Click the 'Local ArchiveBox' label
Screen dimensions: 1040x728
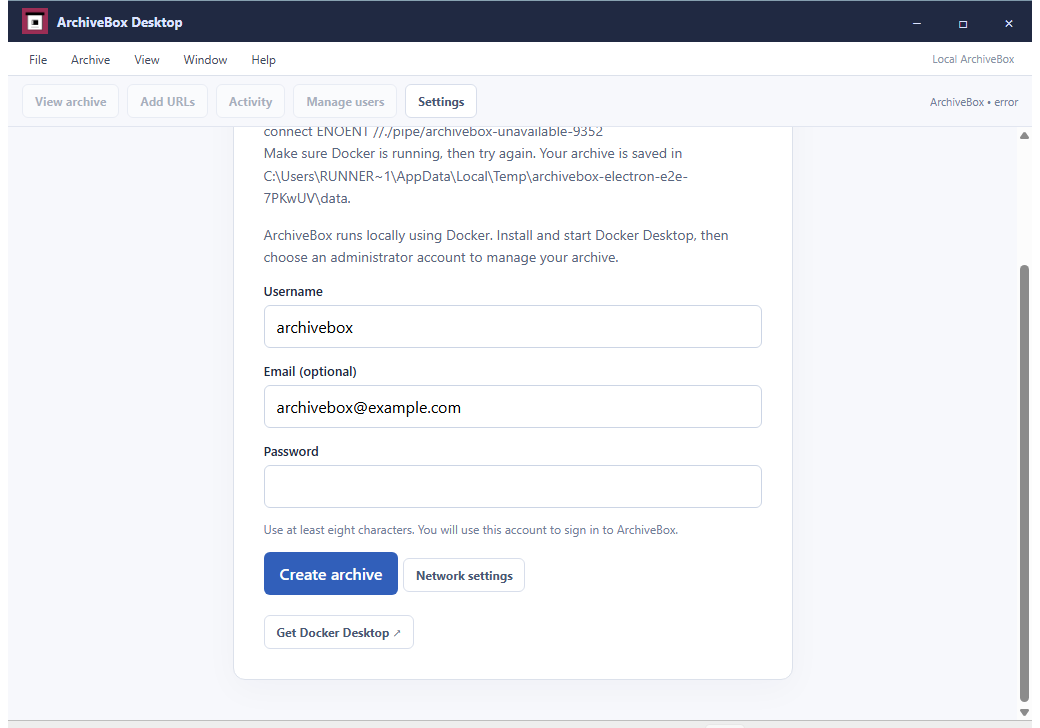pos(973,59)
